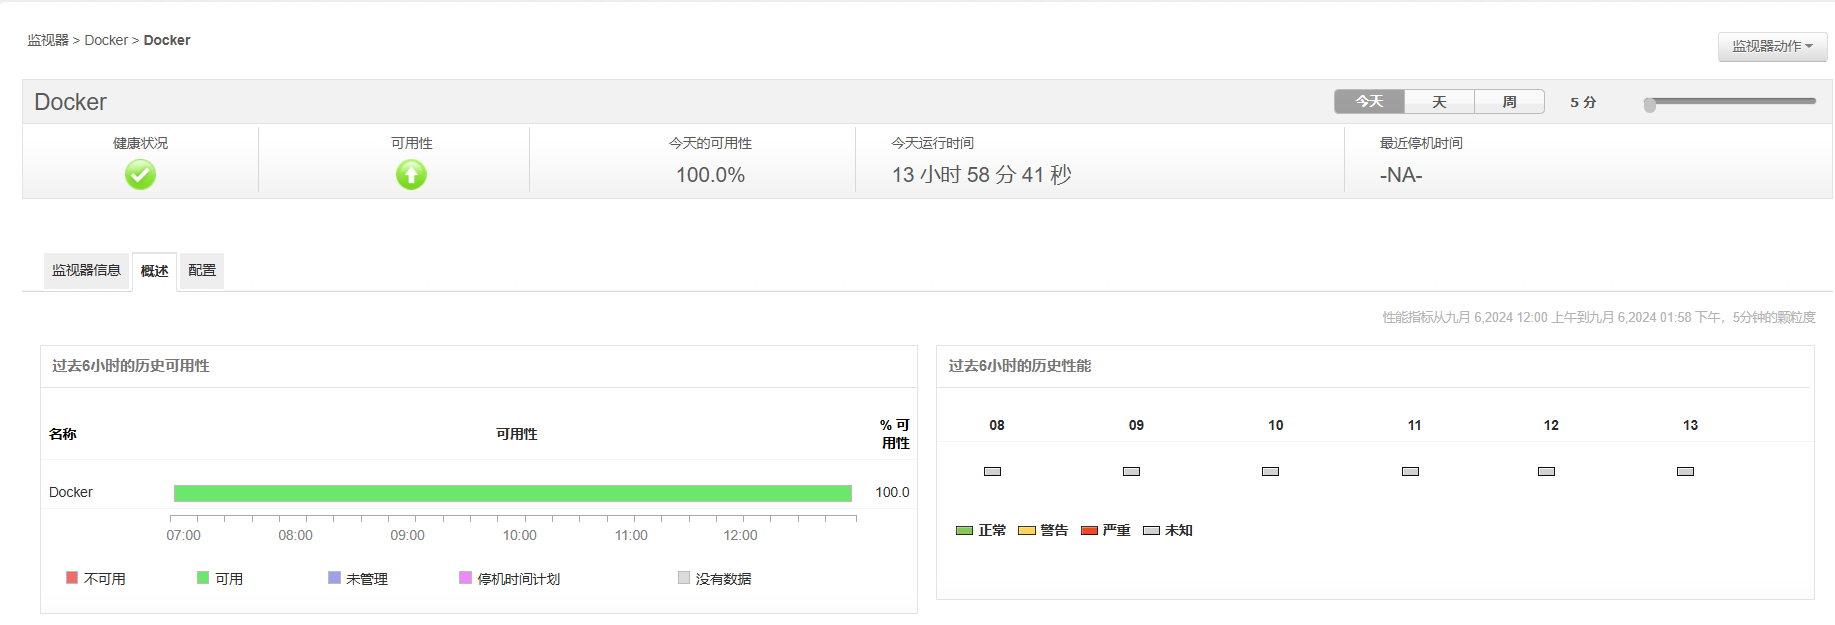Click the Docker monitor page heading

point(70,102)
